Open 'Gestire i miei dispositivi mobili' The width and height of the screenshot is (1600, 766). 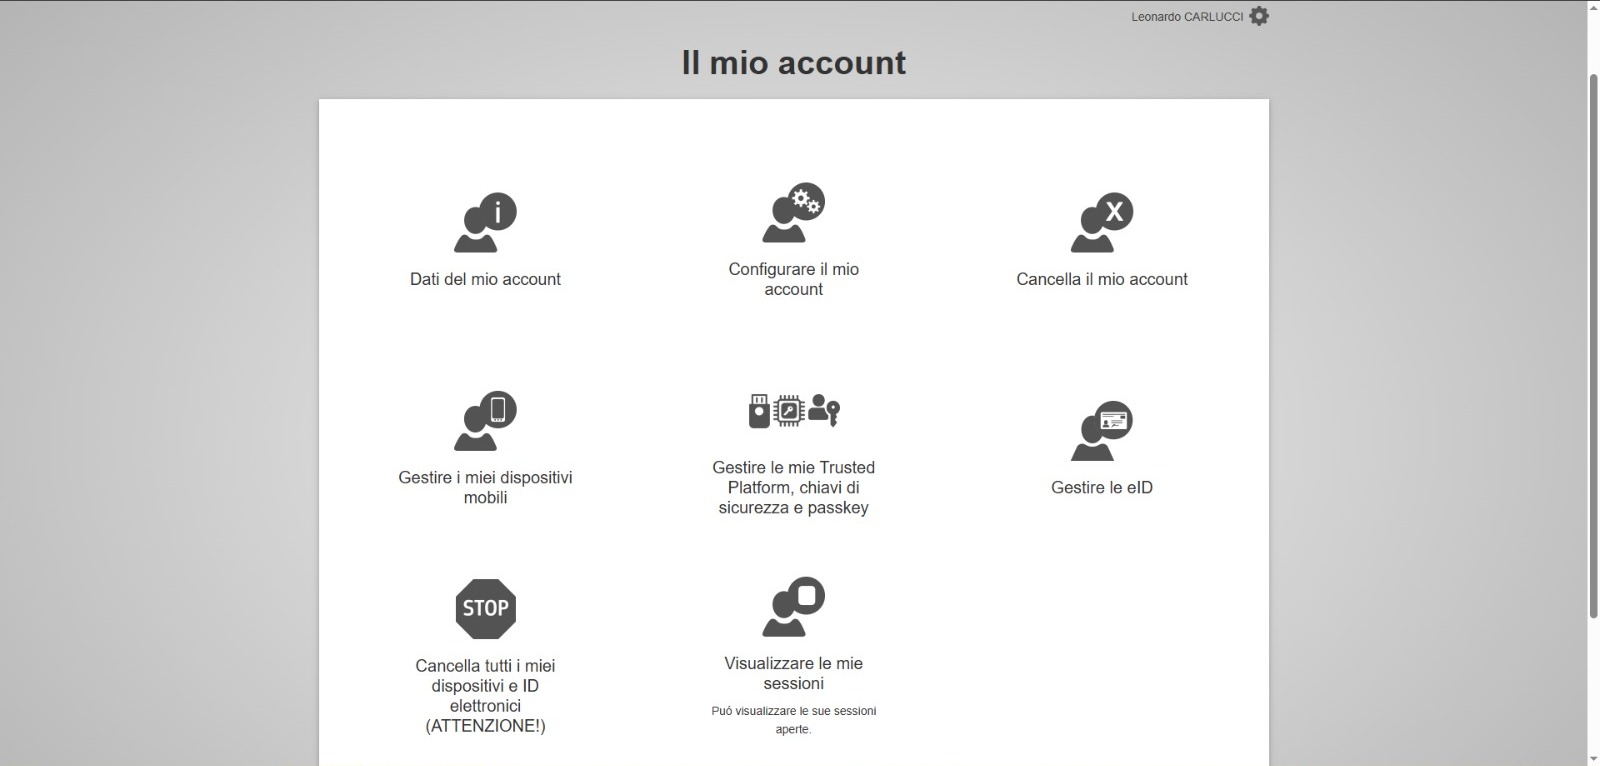click(x=485, y=487)
